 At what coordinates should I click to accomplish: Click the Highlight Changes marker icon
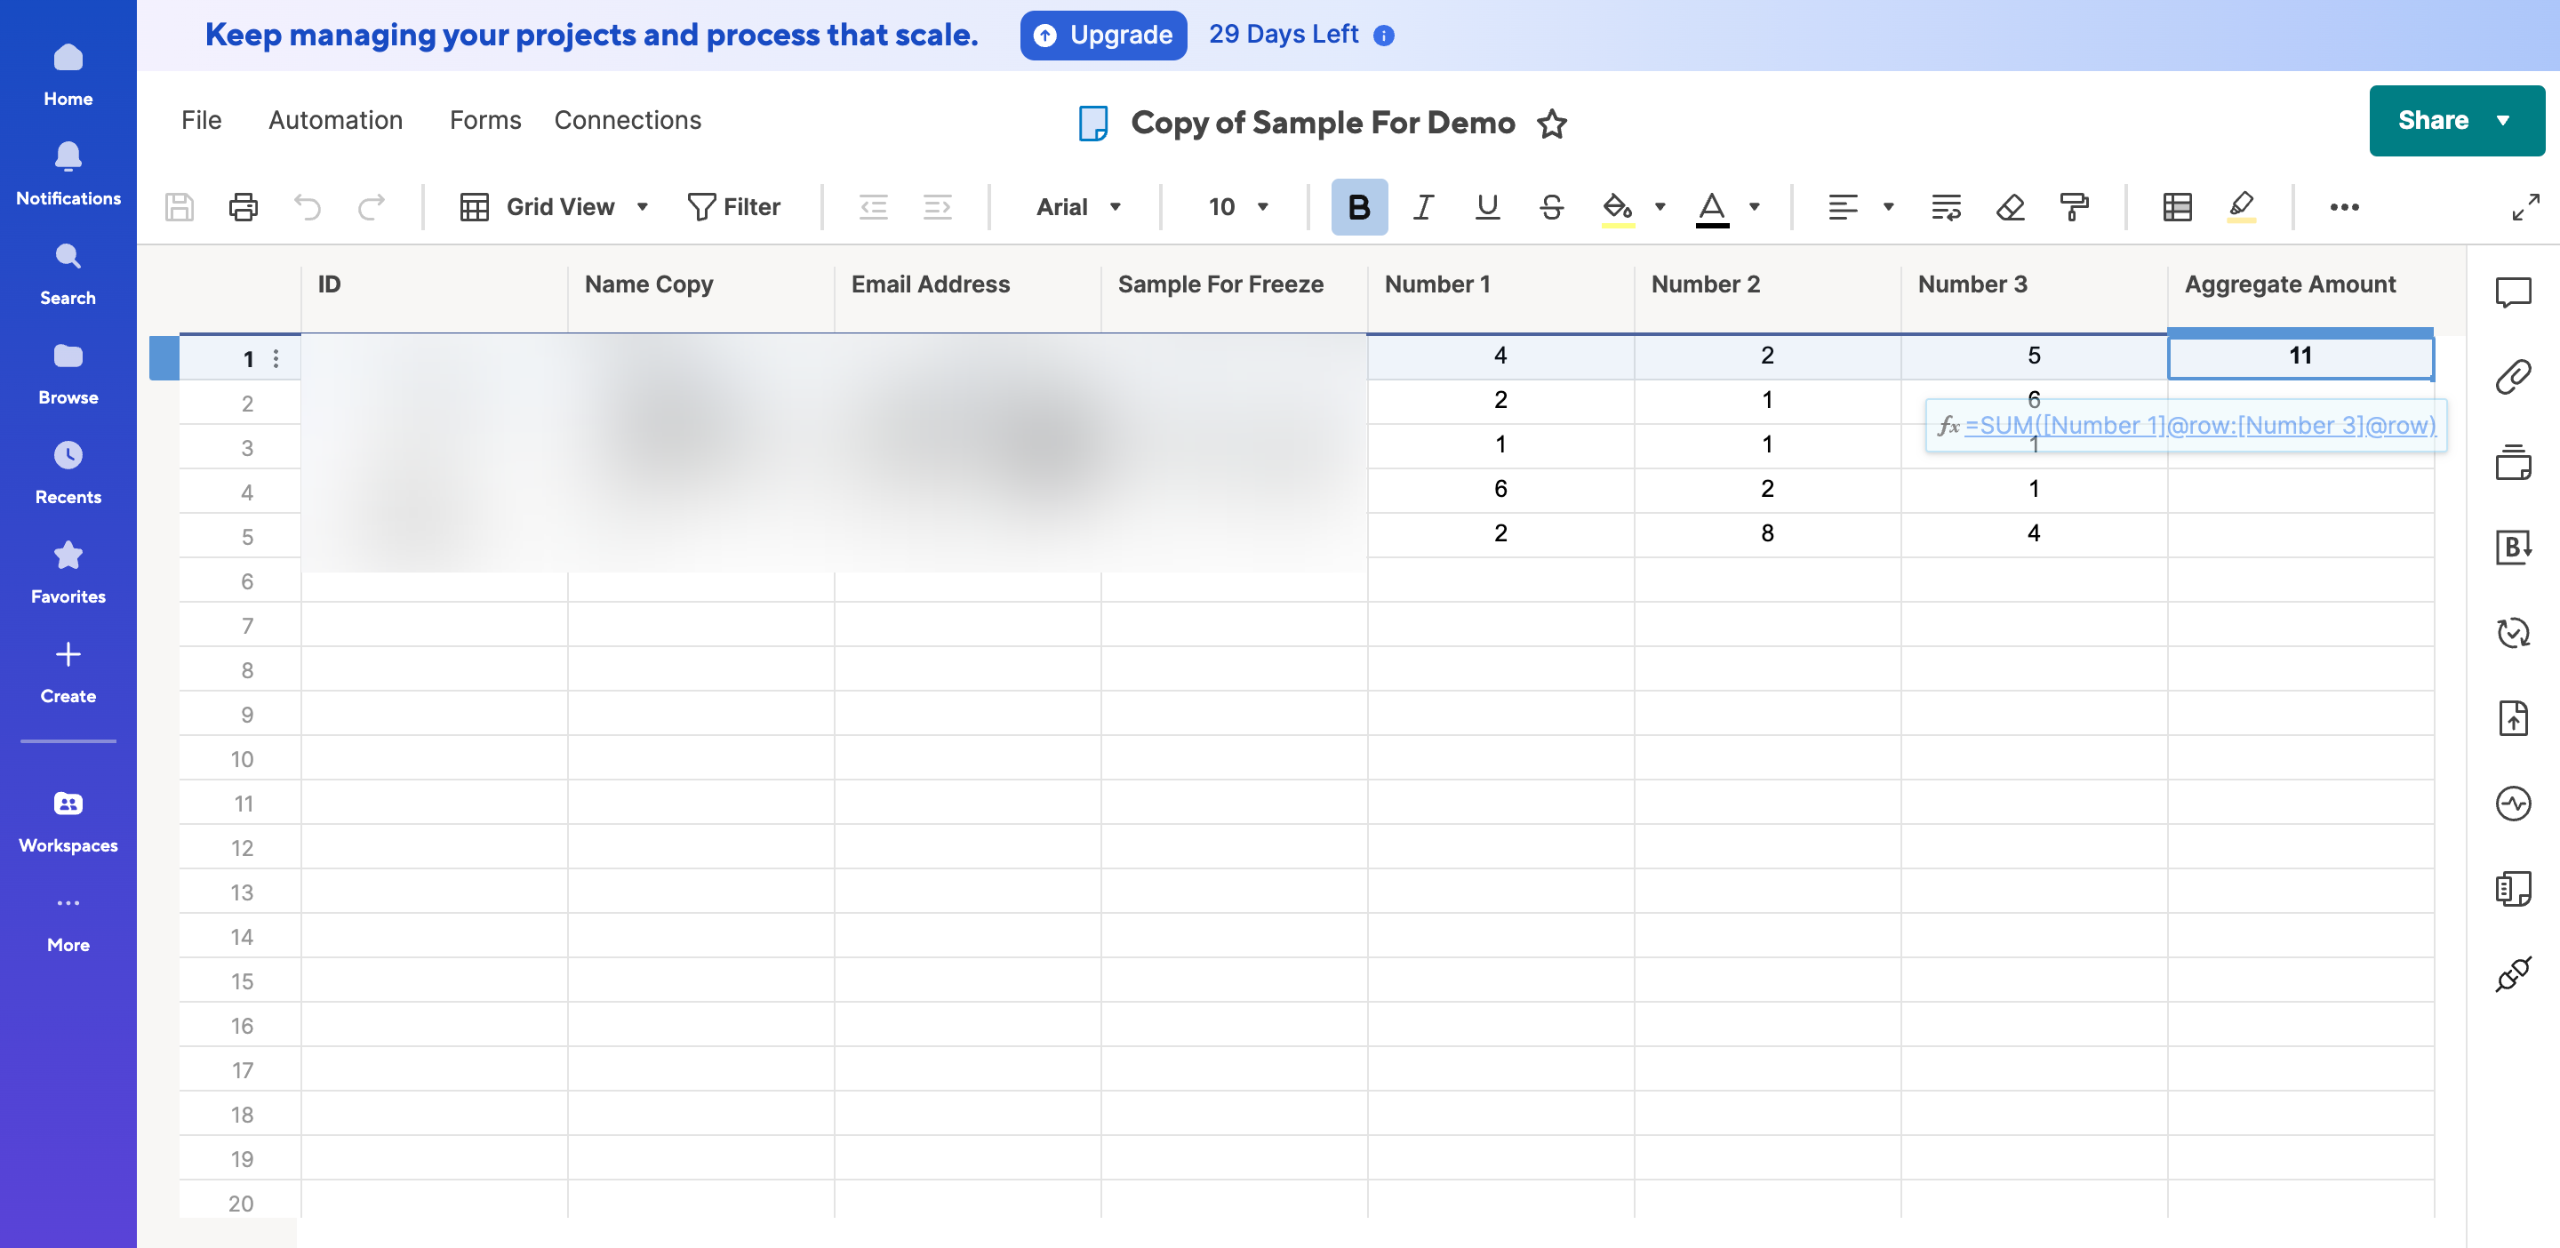[x=2241, y=207]
